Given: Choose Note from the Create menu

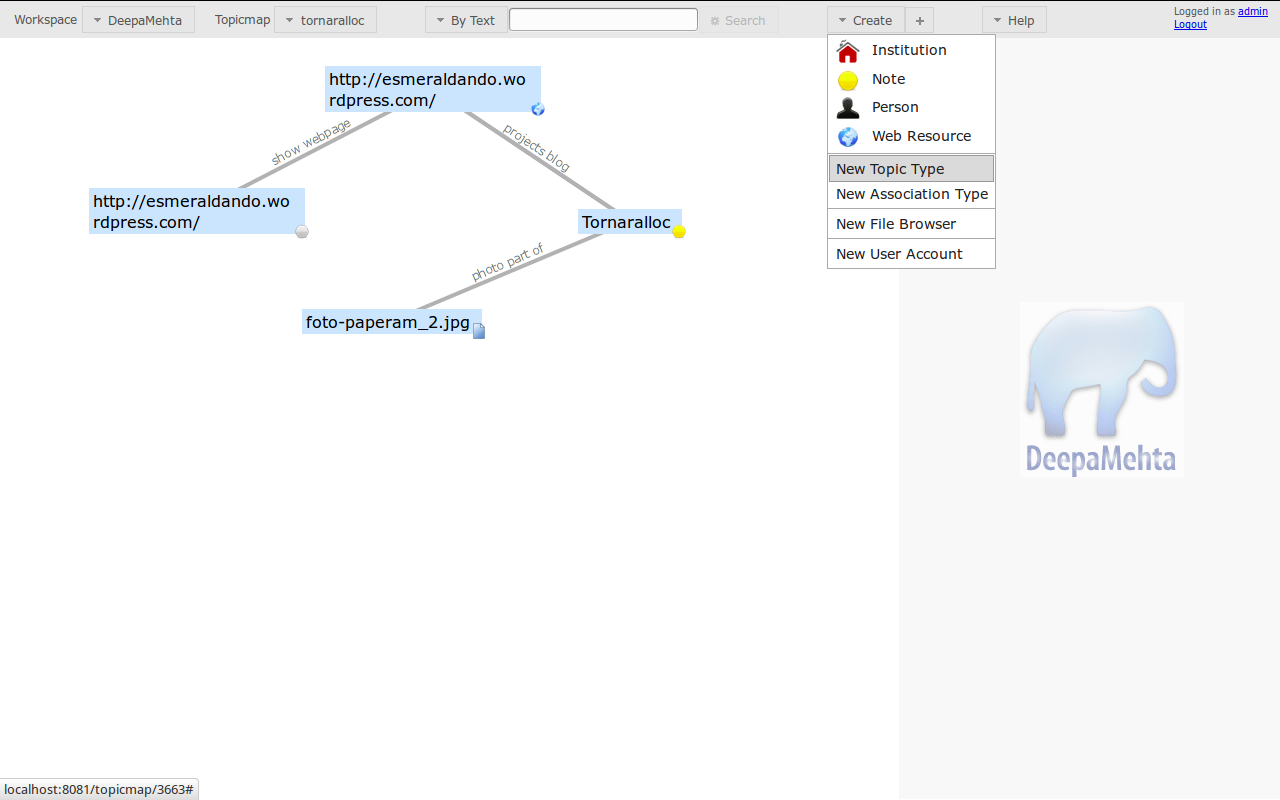Looking at the screenshot, I should coord(911,79).
